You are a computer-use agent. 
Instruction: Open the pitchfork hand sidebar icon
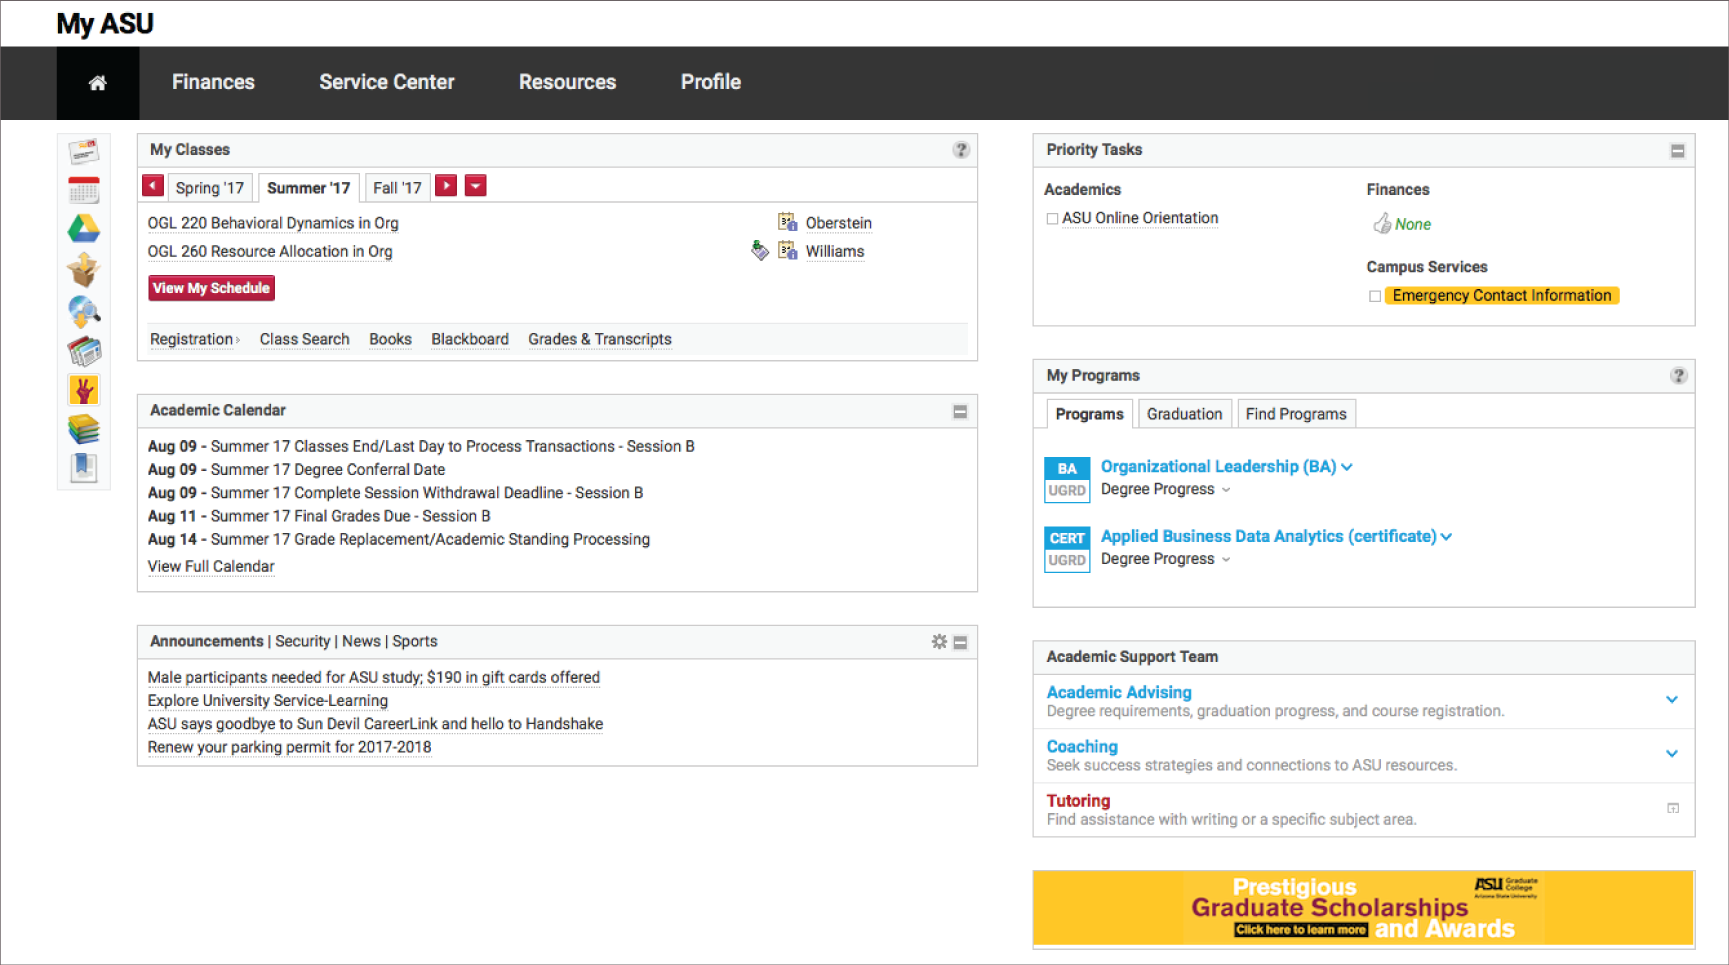click(84, 389)
